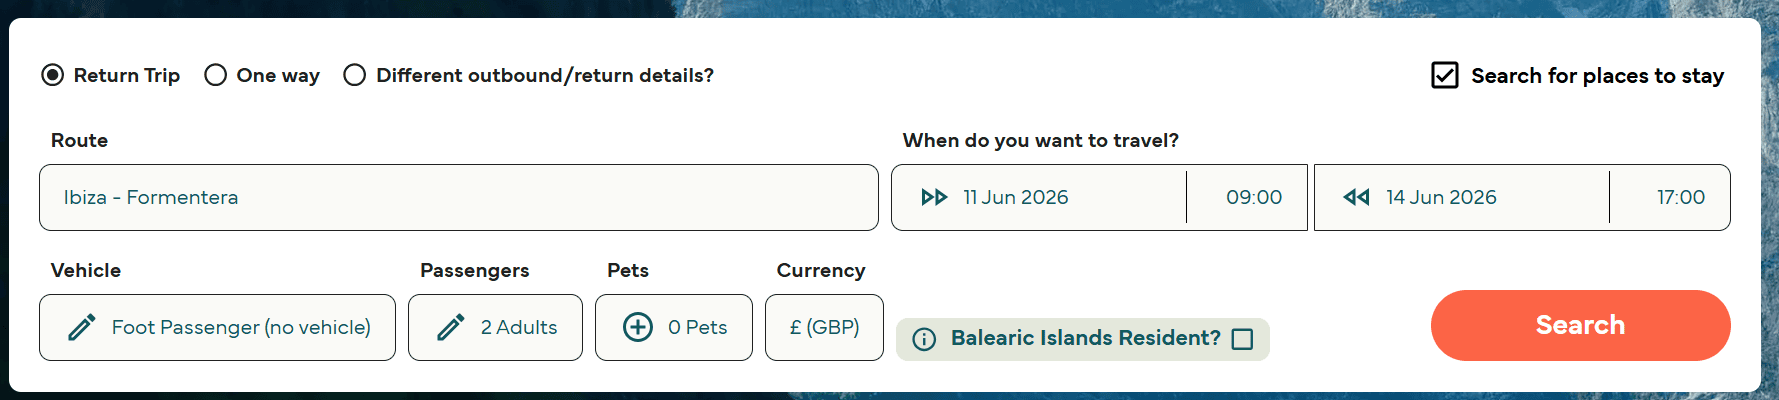Click the pencil icon in Vehicle field
Viewport: 1779px width, 400px height.
[x=82, y=327]
